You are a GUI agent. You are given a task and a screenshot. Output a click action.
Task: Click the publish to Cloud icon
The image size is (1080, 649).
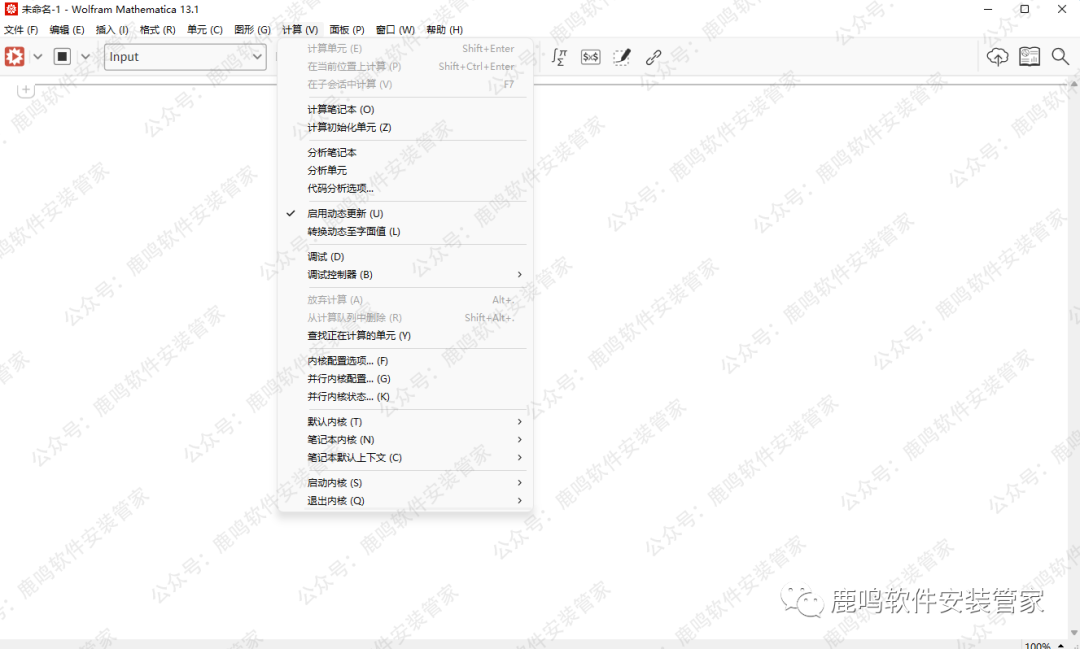coord(997,57)
